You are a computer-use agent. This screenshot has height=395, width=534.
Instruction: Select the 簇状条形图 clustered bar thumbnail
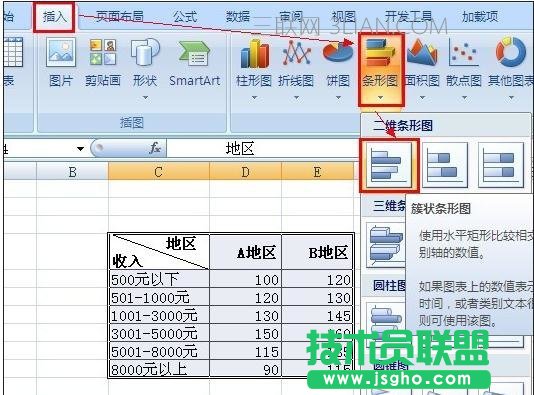click(389, 165)
